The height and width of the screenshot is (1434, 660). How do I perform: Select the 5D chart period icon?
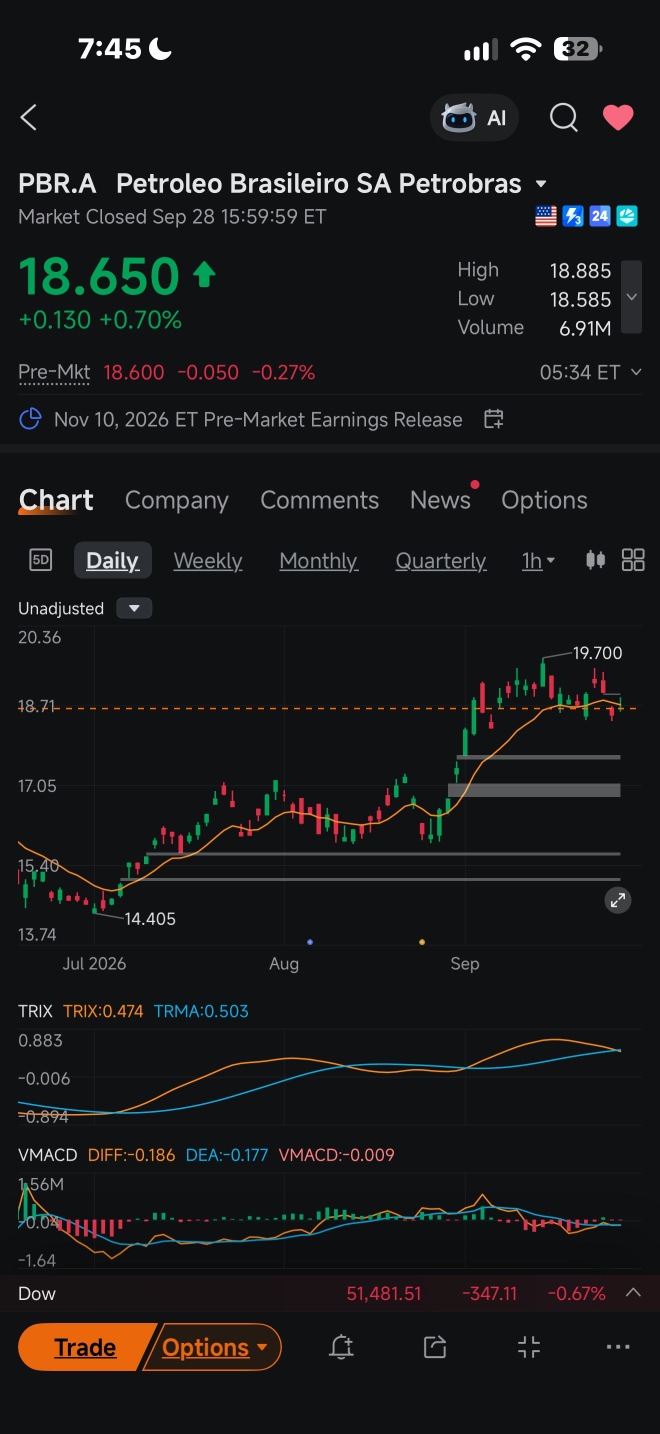tap(40, 560)
